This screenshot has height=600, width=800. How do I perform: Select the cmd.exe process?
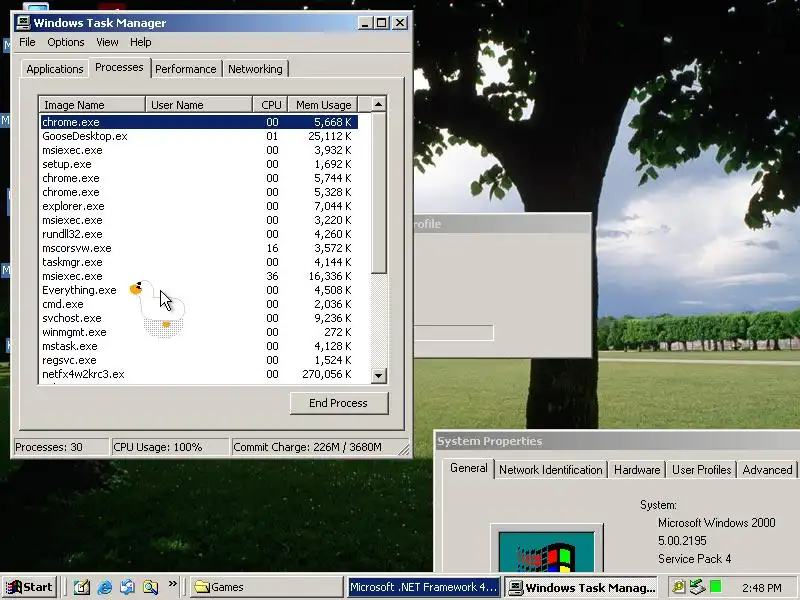pos(199,304)
